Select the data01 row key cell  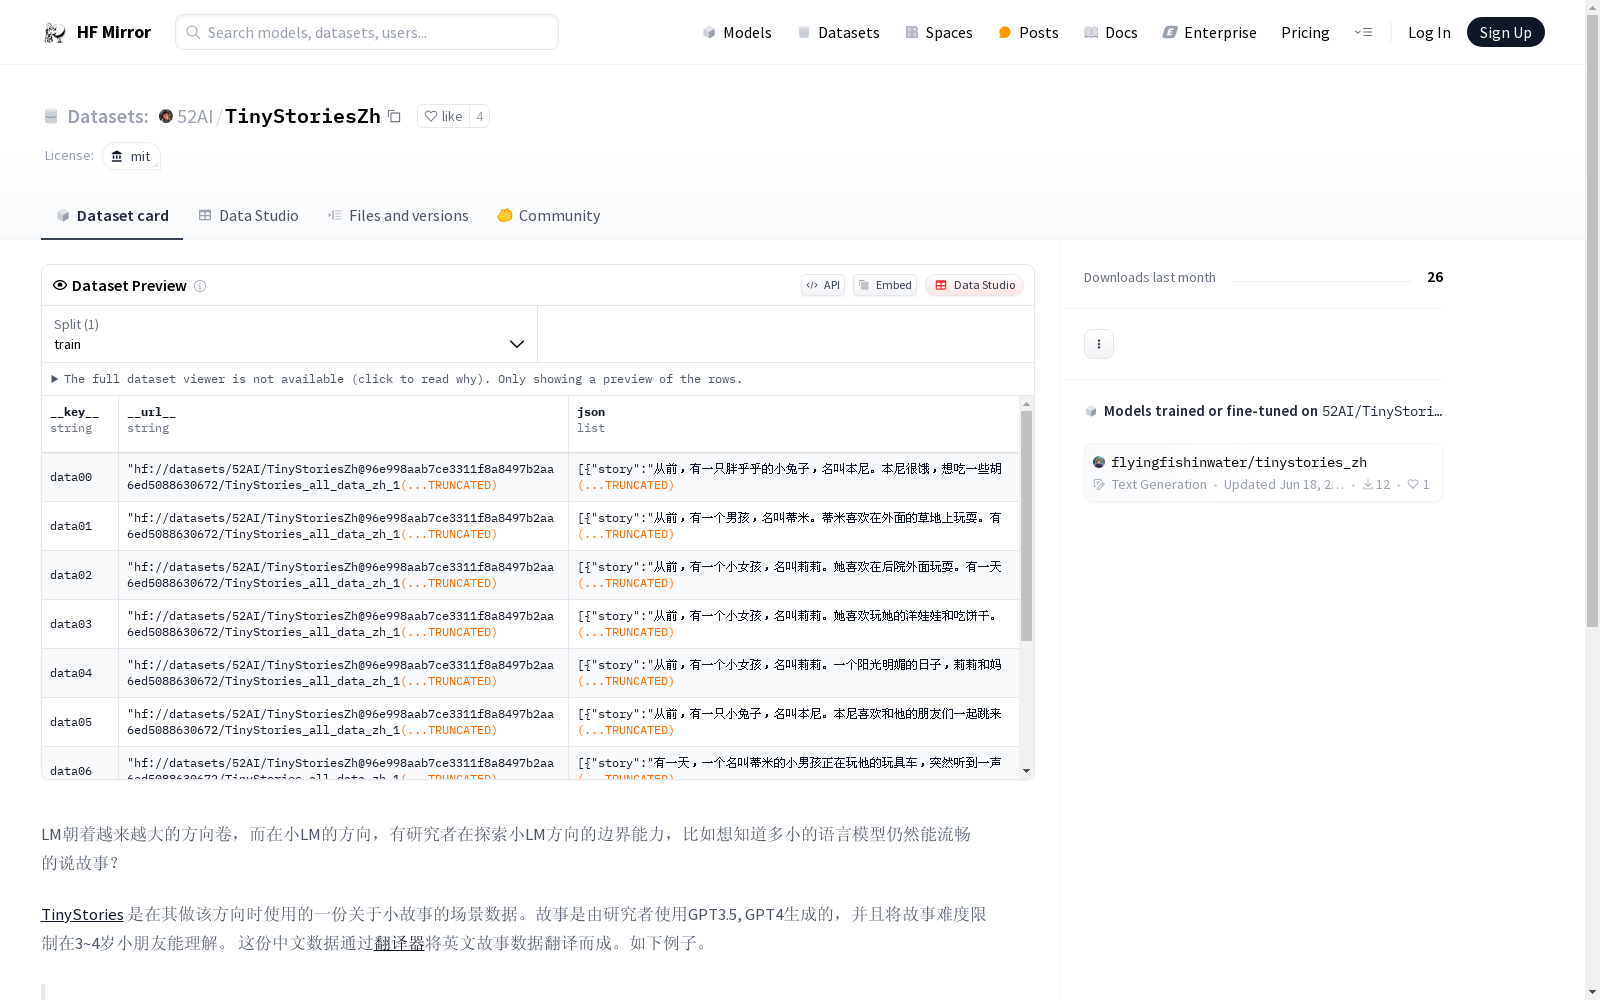click(80, 526)
